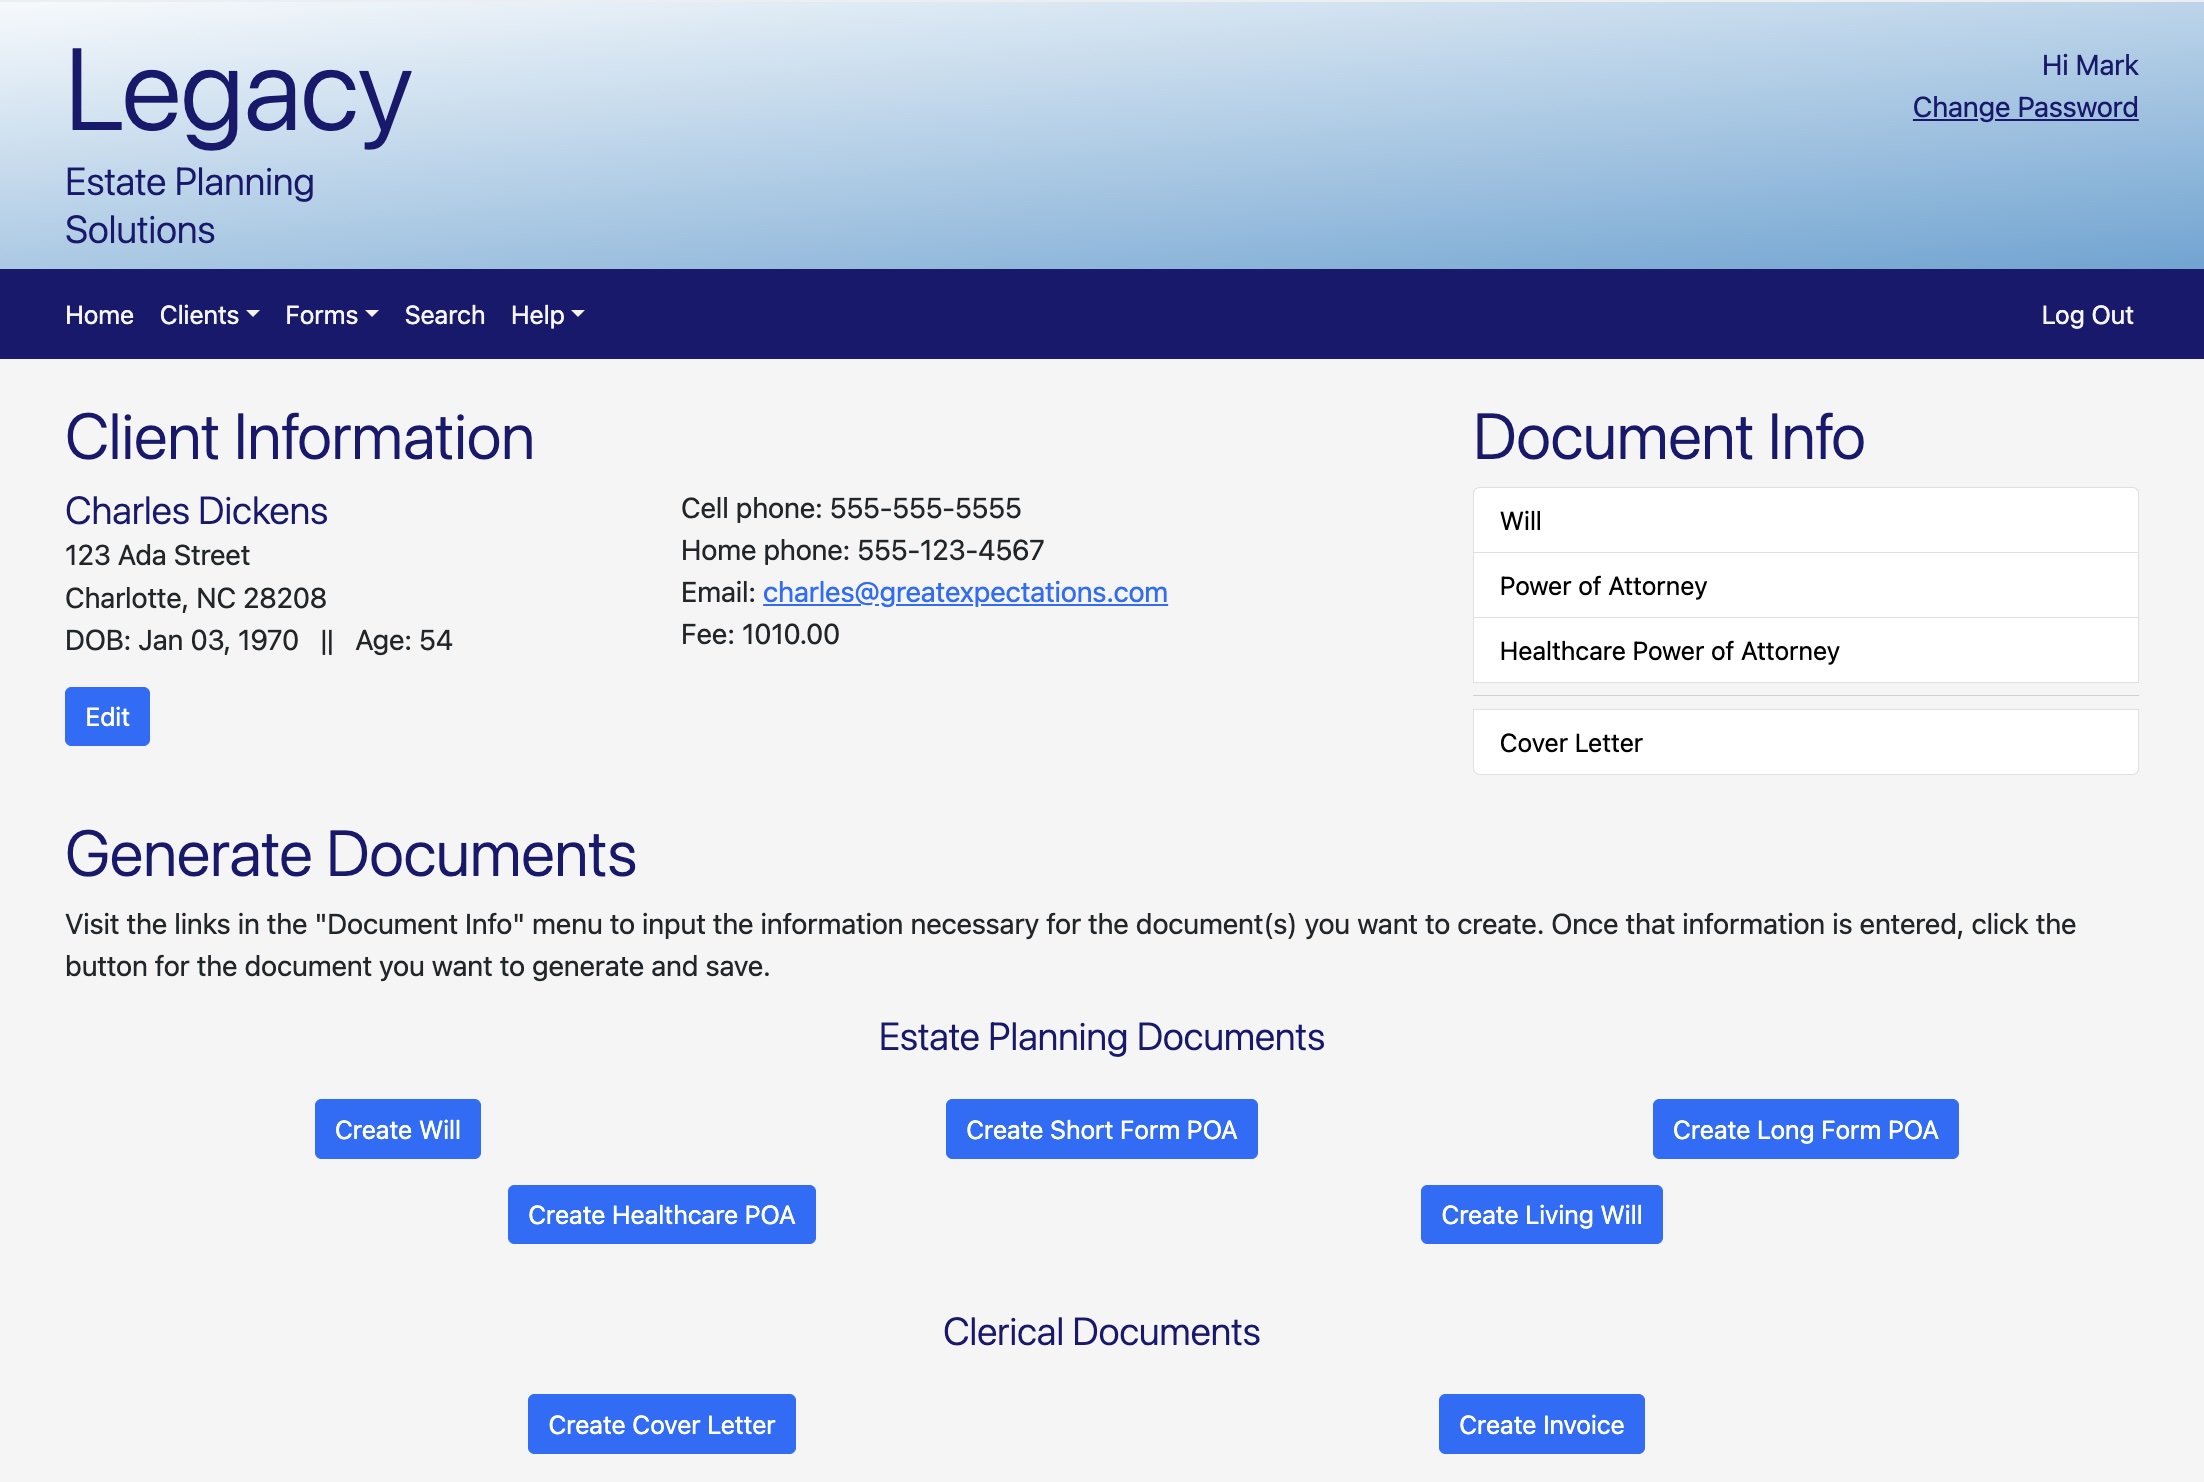This screenshot has height=1482, width=2204.
Task: Click the blue Edit button
Action: (x=107, y=716)
